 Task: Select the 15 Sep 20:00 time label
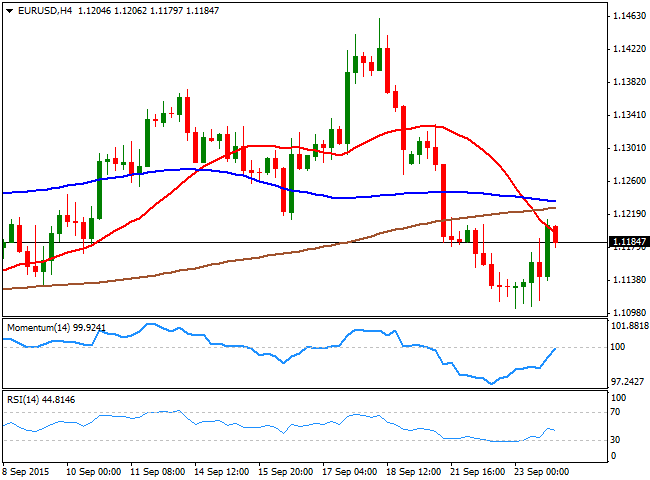(x=286, y=472)
